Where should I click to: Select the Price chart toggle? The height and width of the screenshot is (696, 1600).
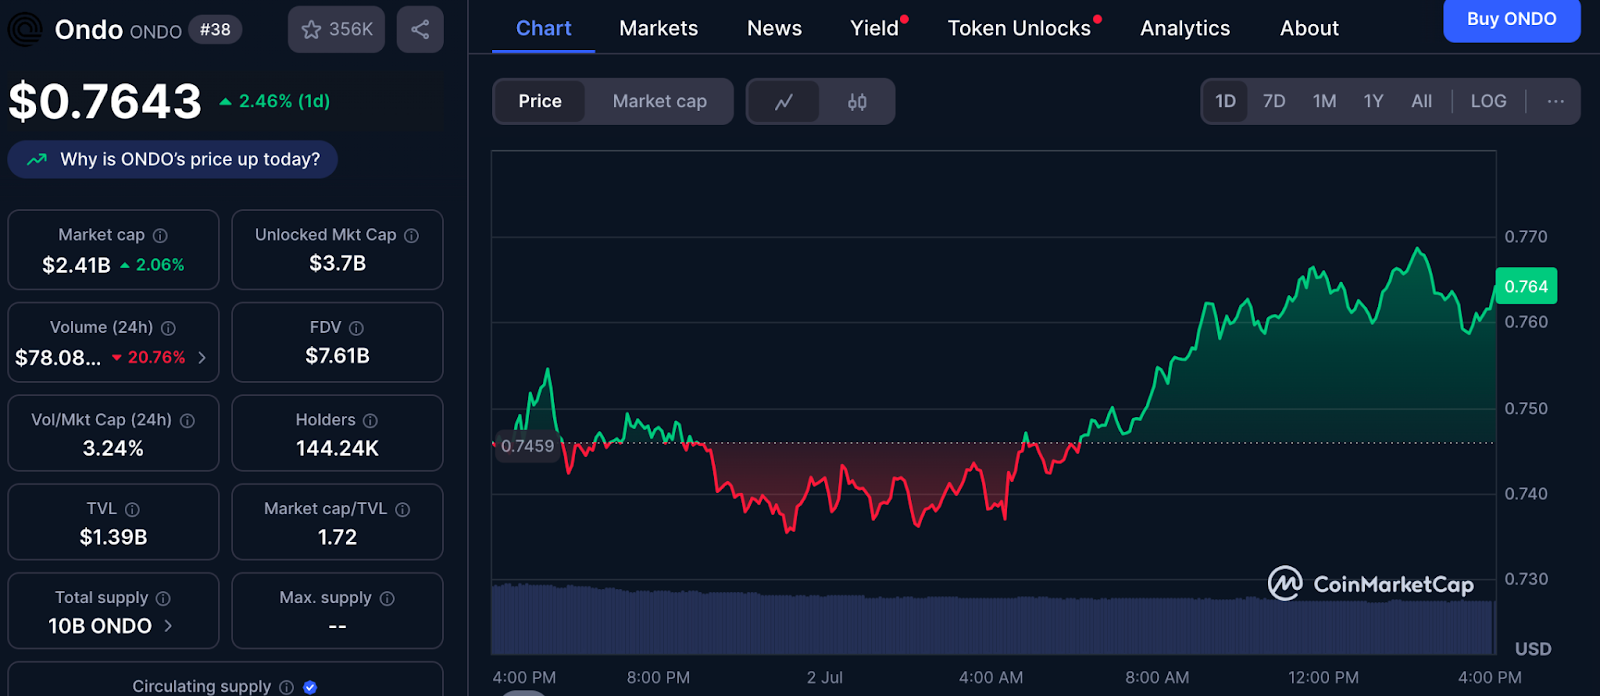540,101
